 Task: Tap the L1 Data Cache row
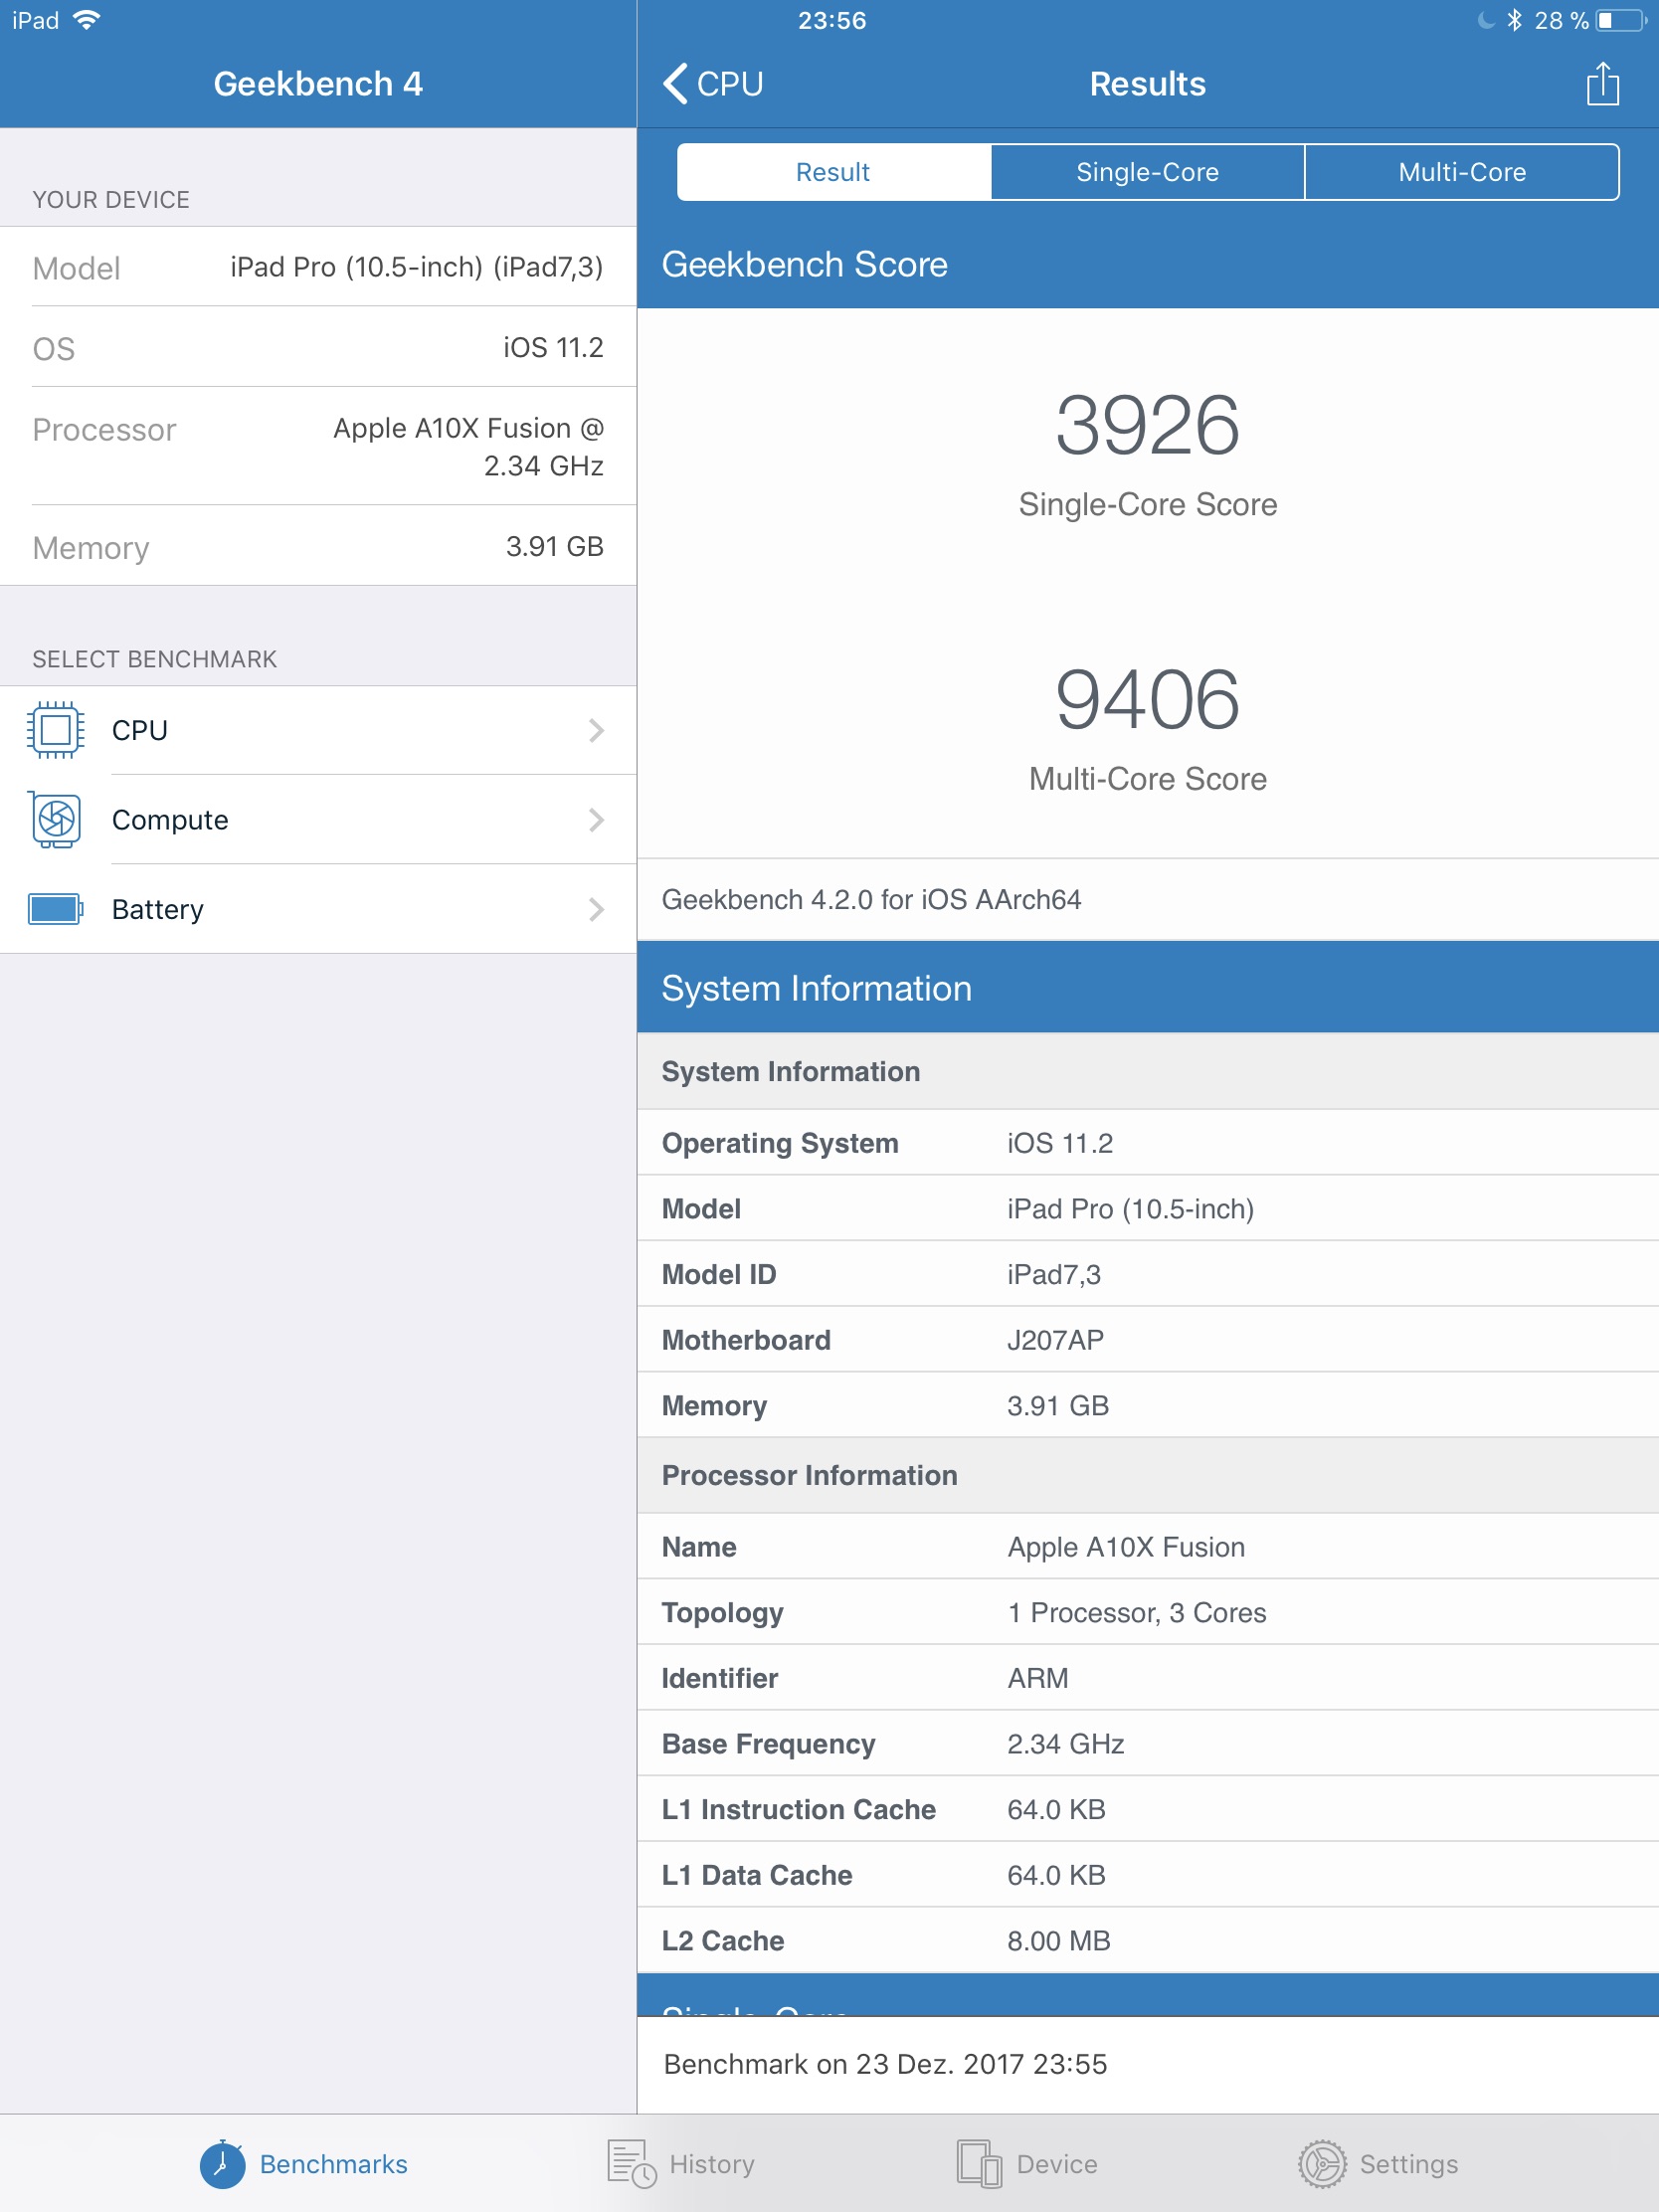tap(1148, 1875)
